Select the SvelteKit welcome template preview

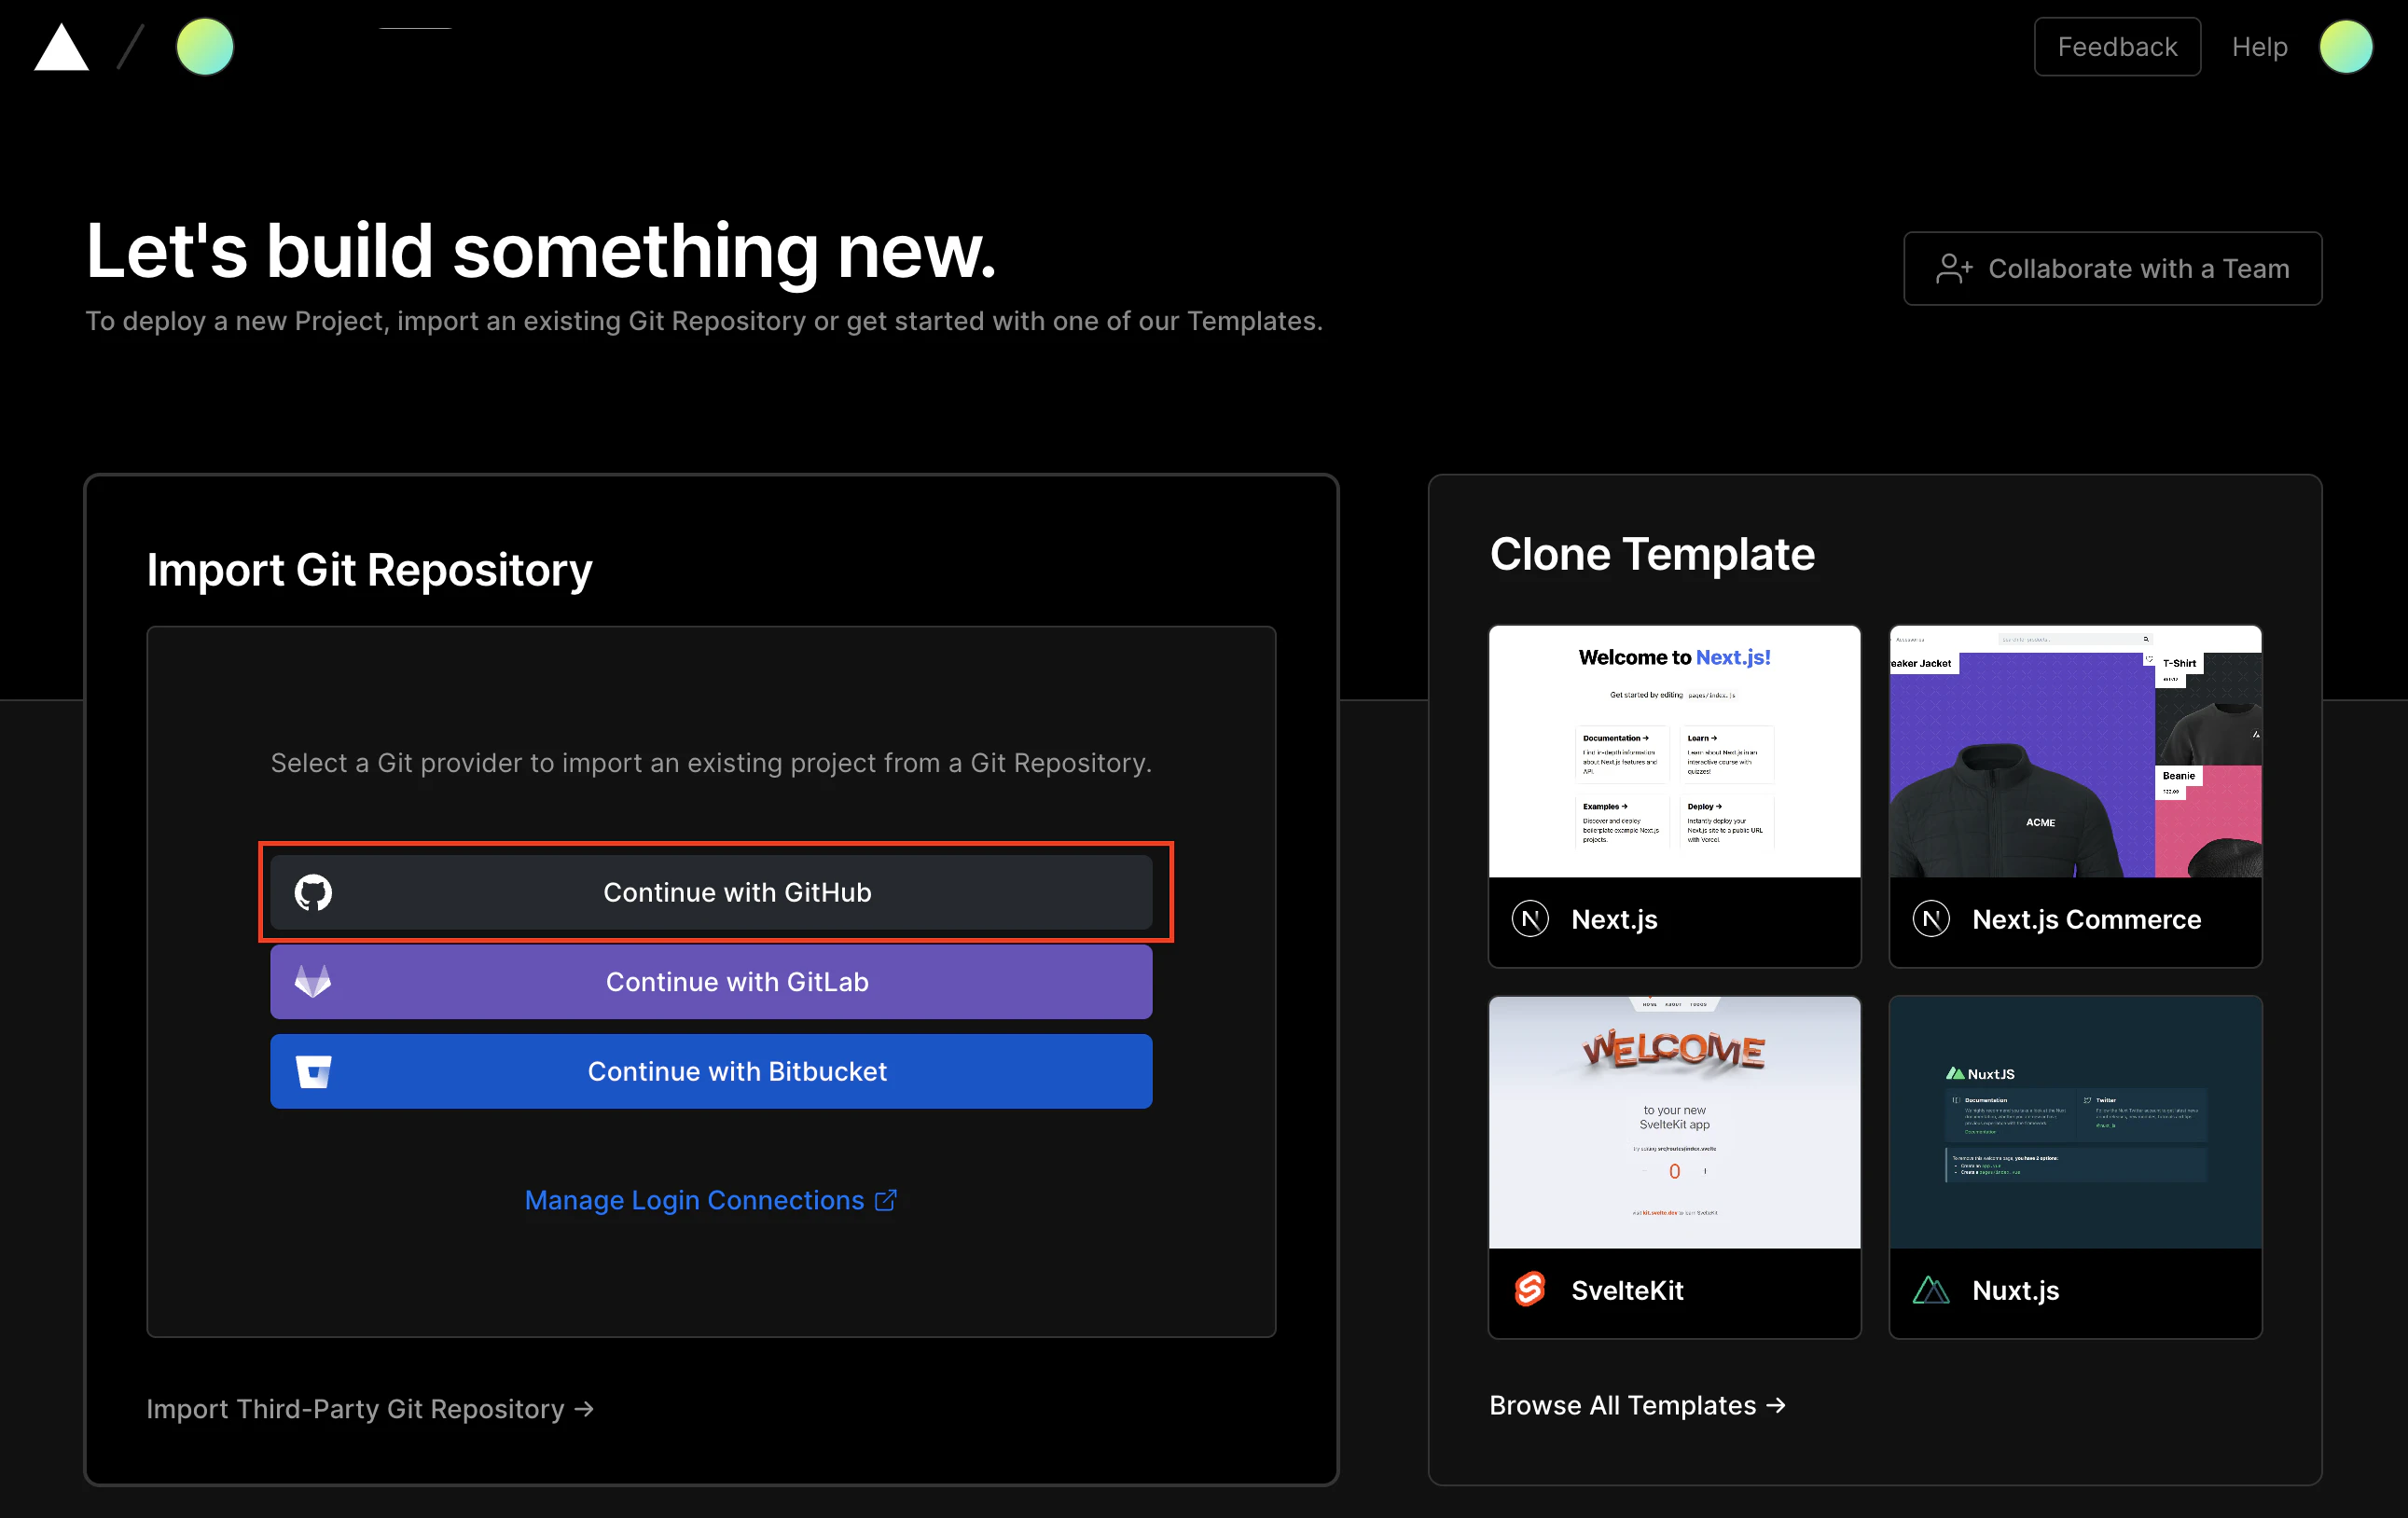1674,1122
